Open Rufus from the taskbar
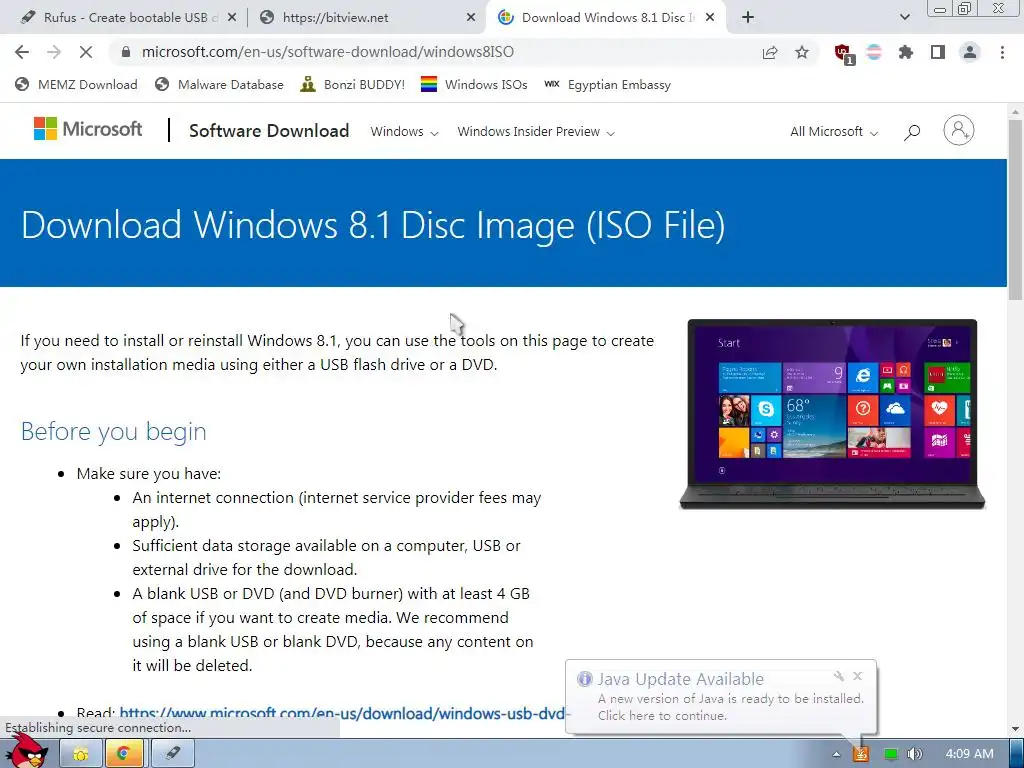 tap(172, 754)
